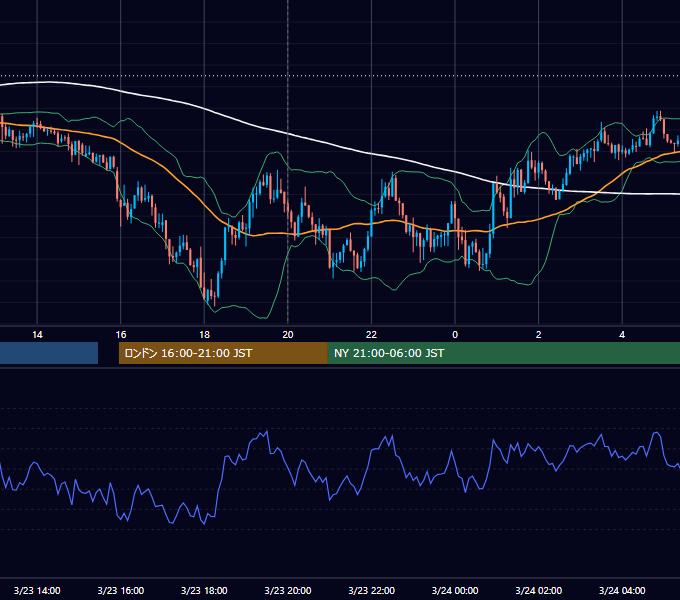Click hour label 2 on price chart axis
The image size is (680, 600).
pos(539,335)
